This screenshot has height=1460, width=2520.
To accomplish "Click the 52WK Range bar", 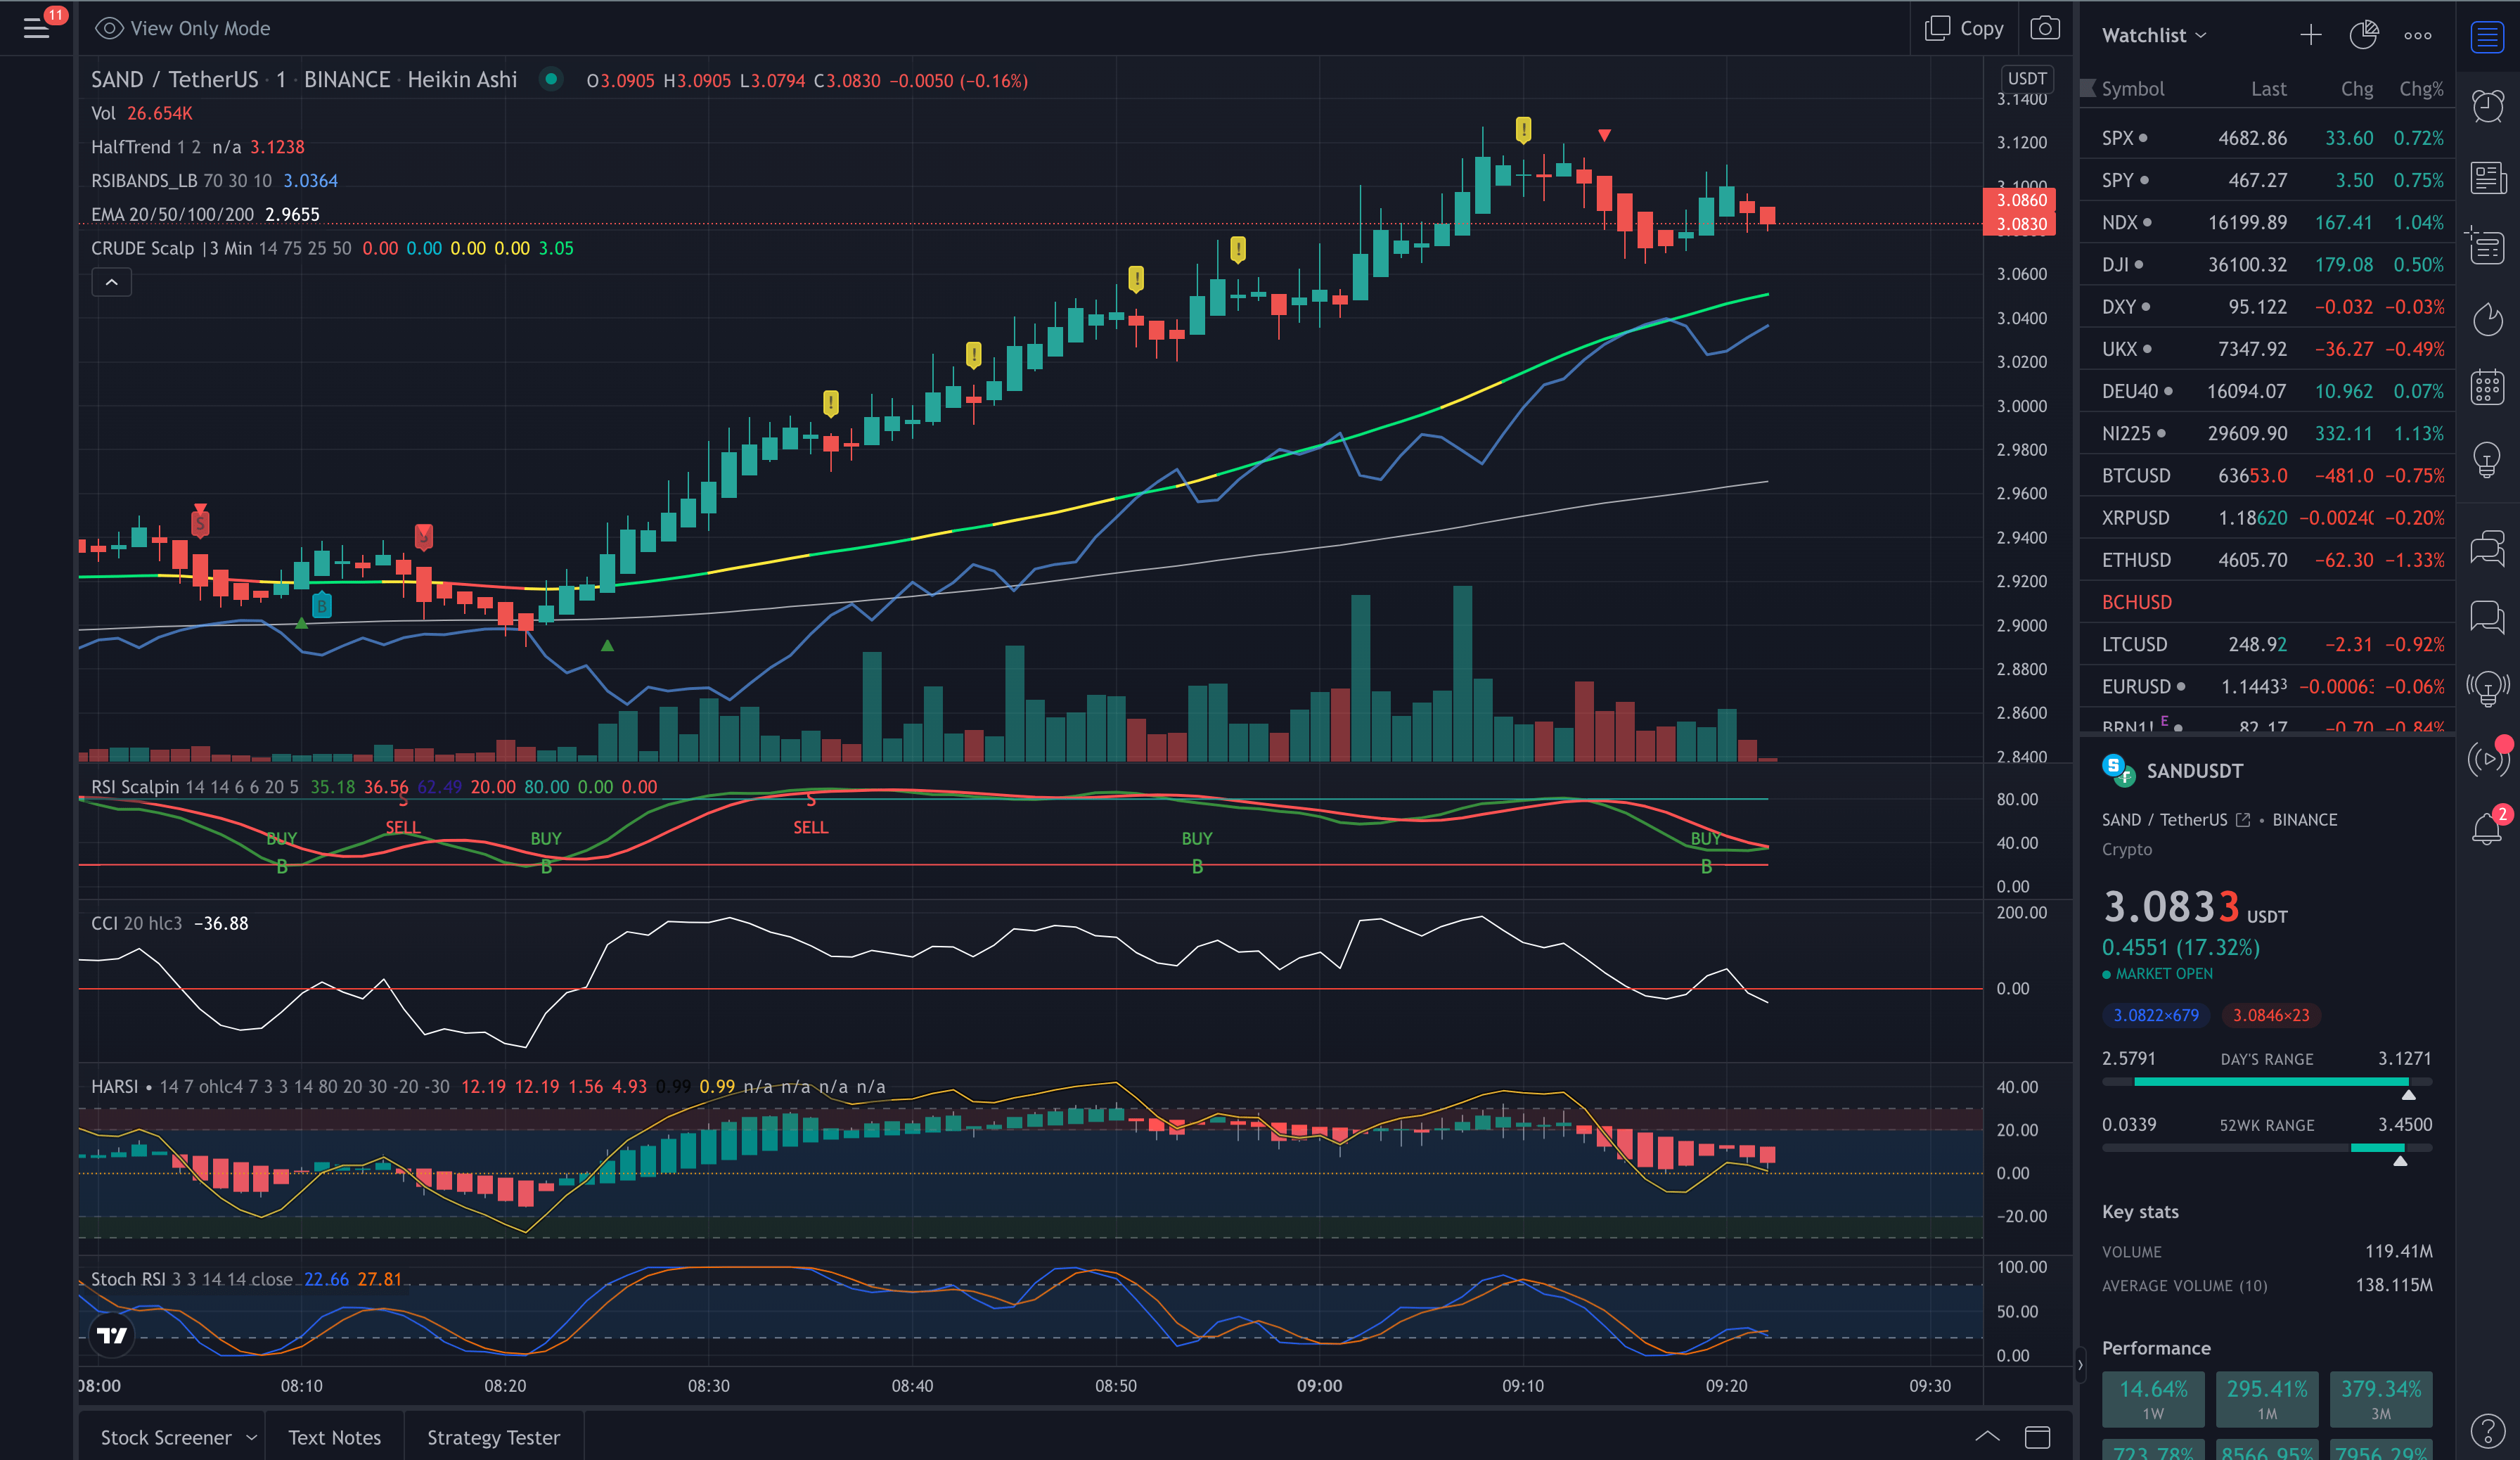I will click(2267, 1148).
